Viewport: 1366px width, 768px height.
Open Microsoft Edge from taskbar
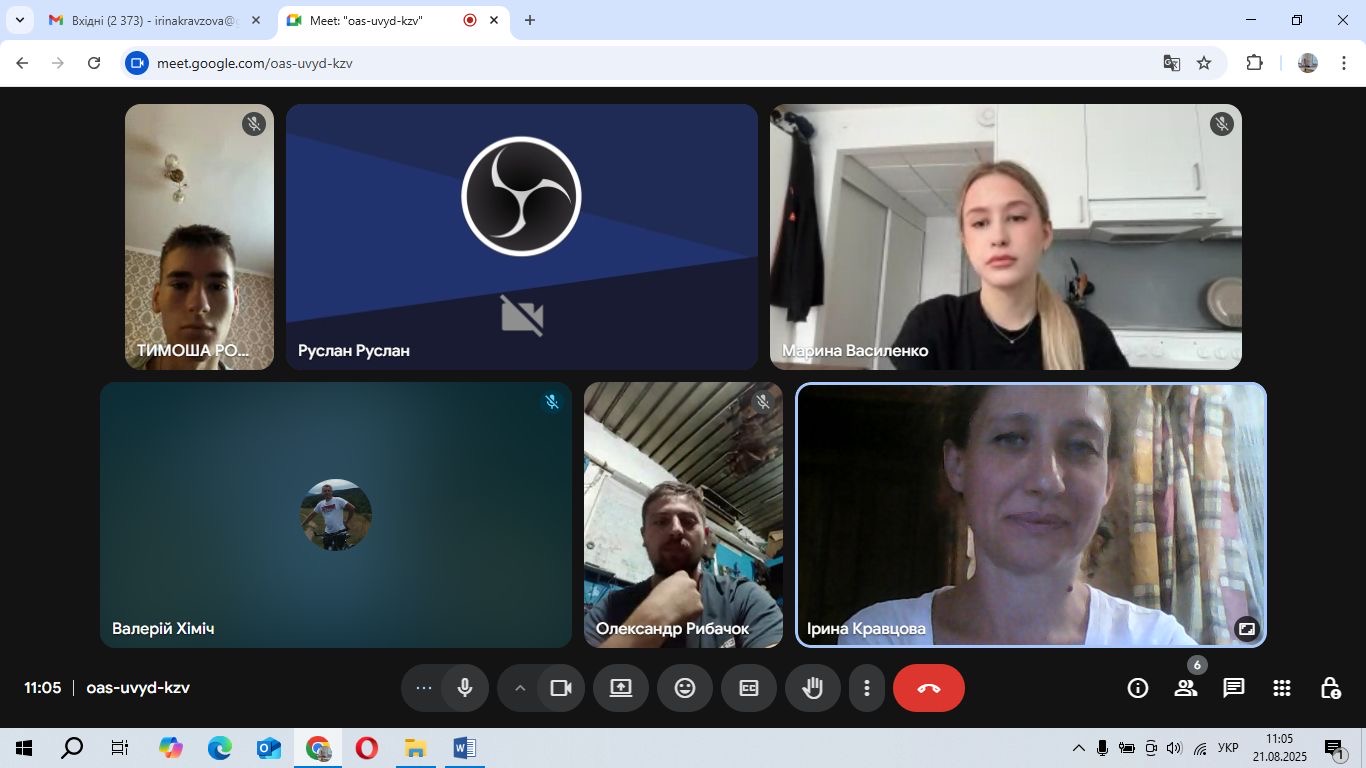(x=220, y=748)
